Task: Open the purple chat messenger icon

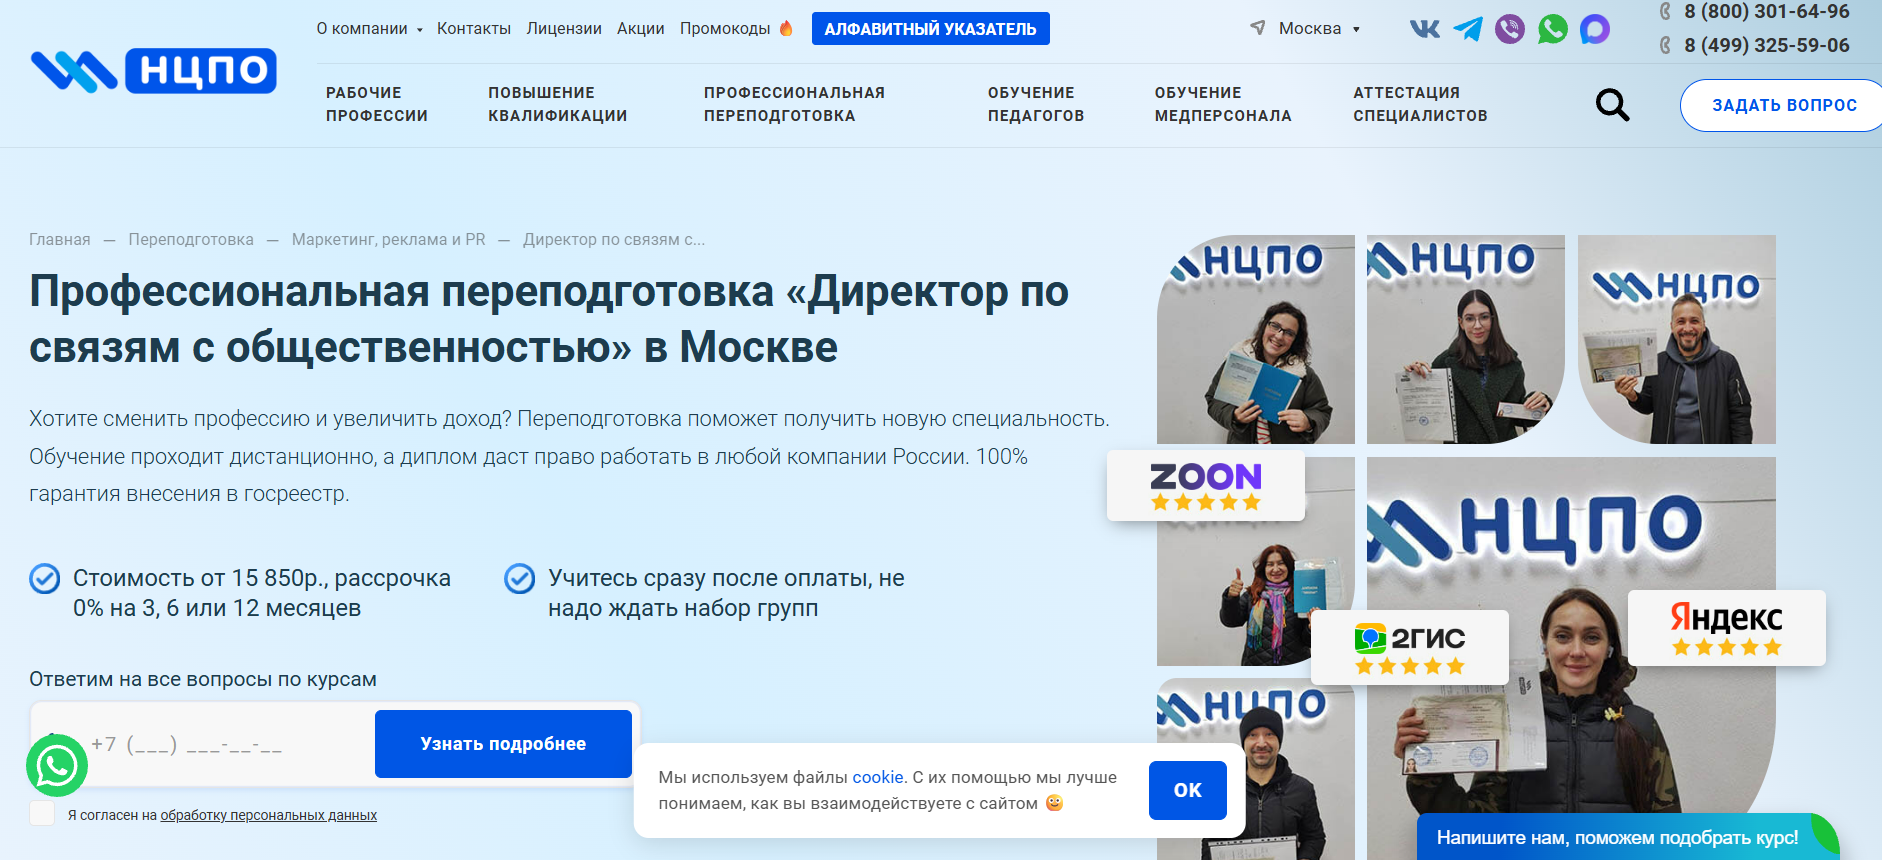Action: (1594, 29)
